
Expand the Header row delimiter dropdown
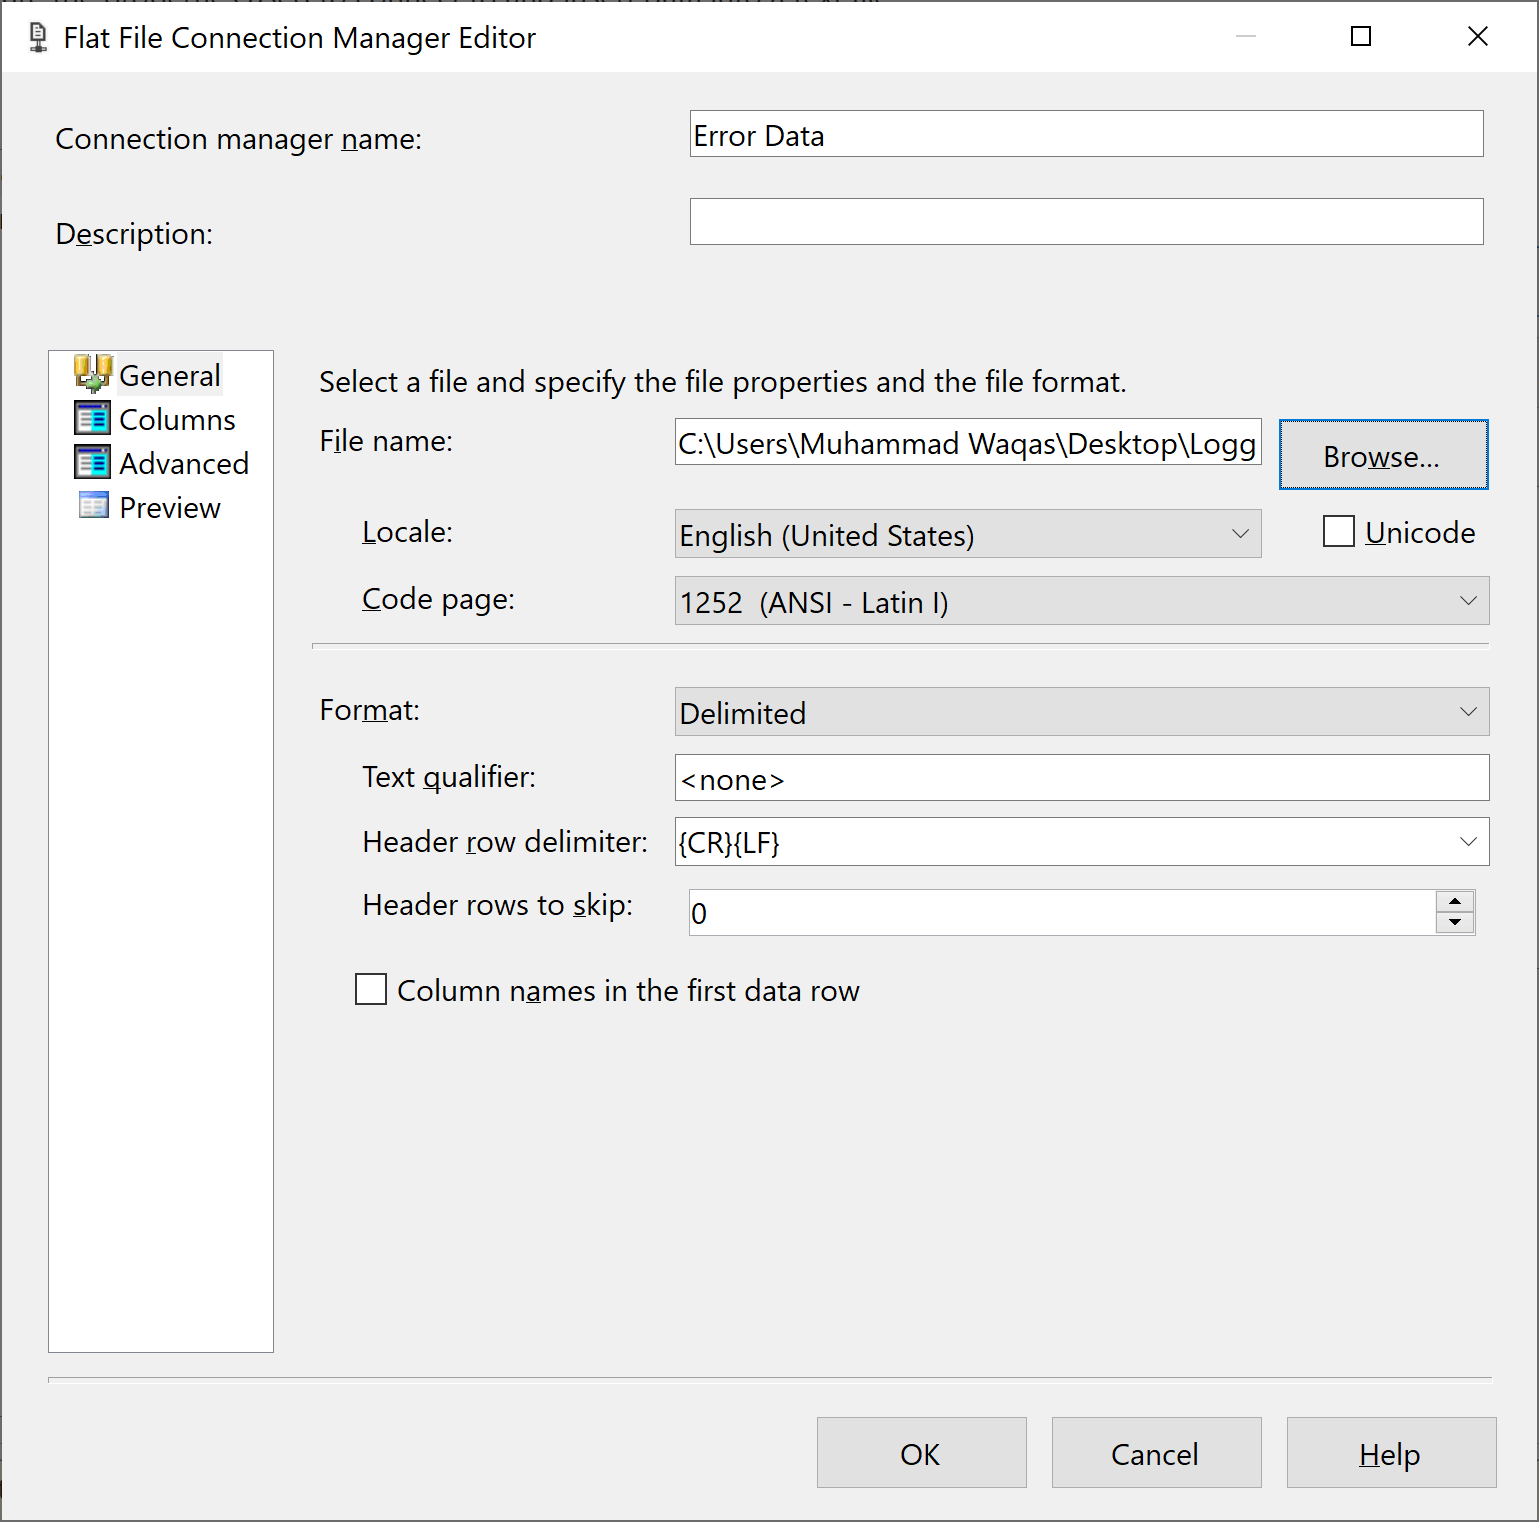[1467, 841]
